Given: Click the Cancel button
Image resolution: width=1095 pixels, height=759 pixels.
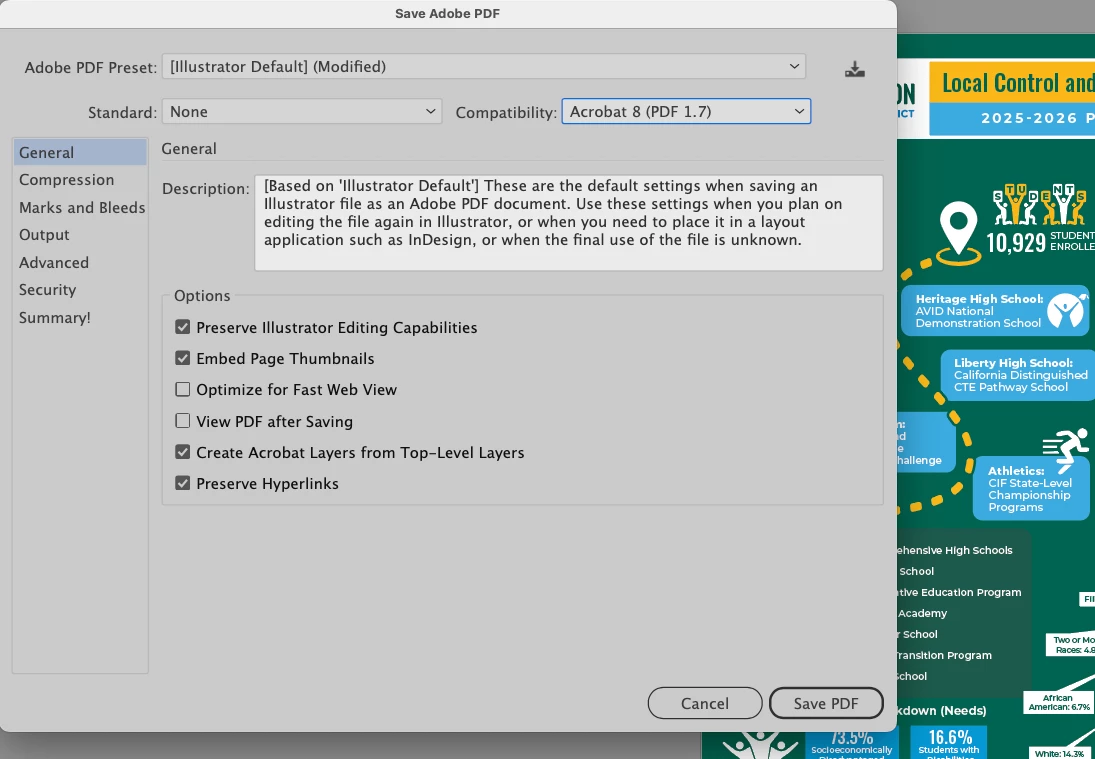Looking at the screenshot, I should [705, 703].
